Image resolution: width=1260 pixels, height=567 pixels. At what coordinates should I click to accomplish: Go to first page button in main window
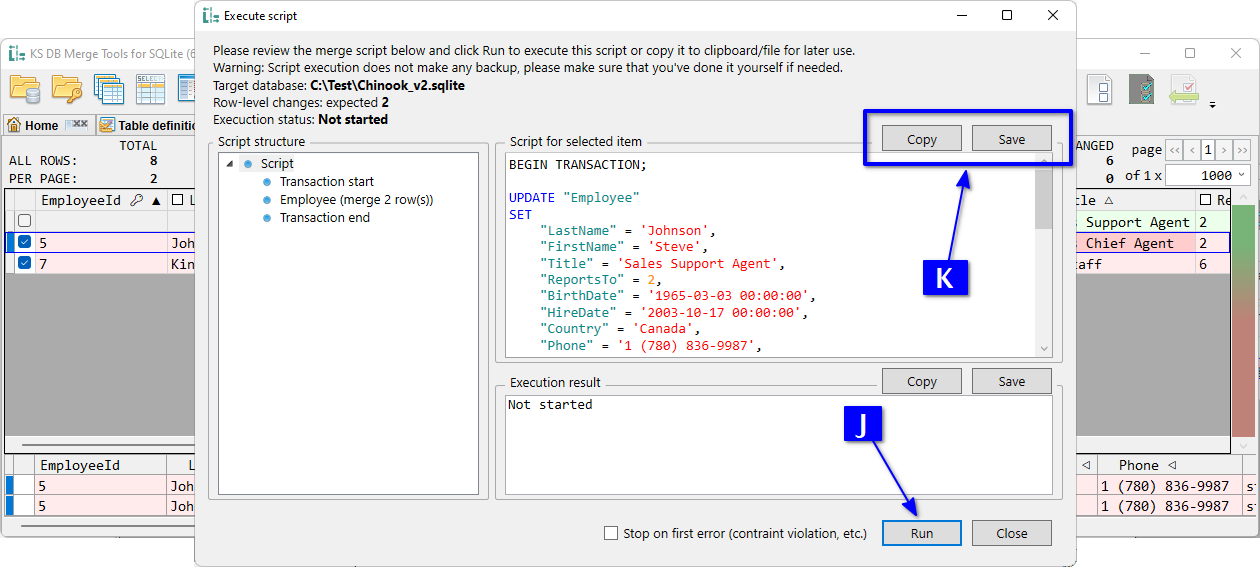click(x=1175, y=150)
